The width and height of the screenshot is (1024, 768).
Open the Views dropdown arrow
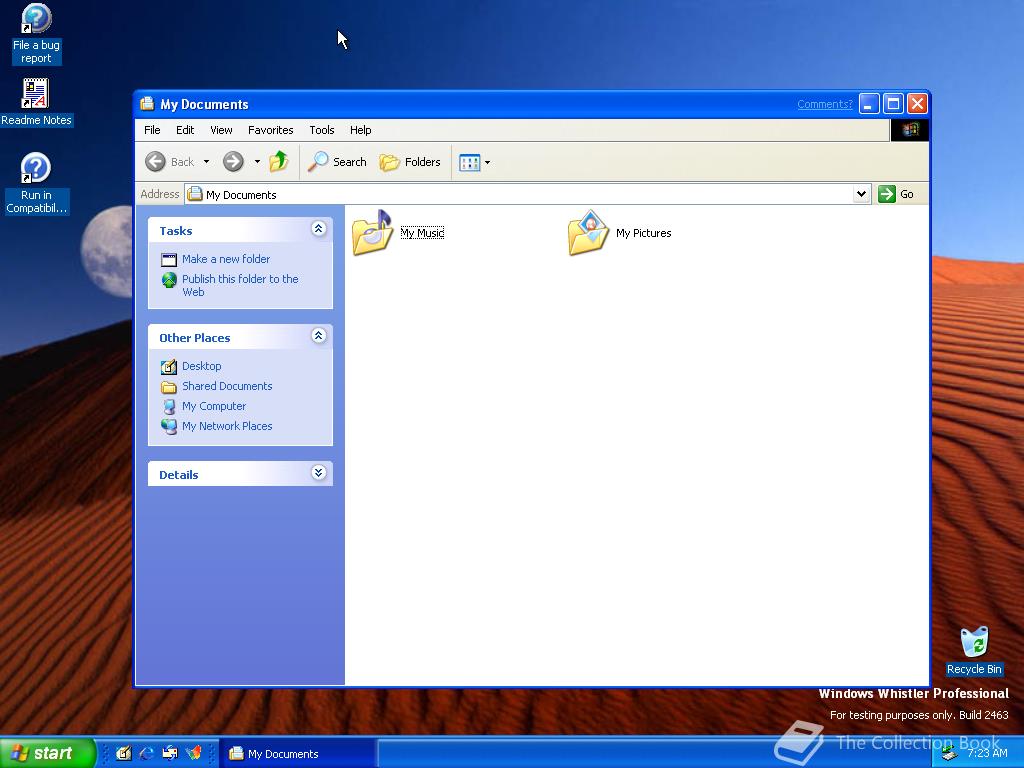pos(487,163)
